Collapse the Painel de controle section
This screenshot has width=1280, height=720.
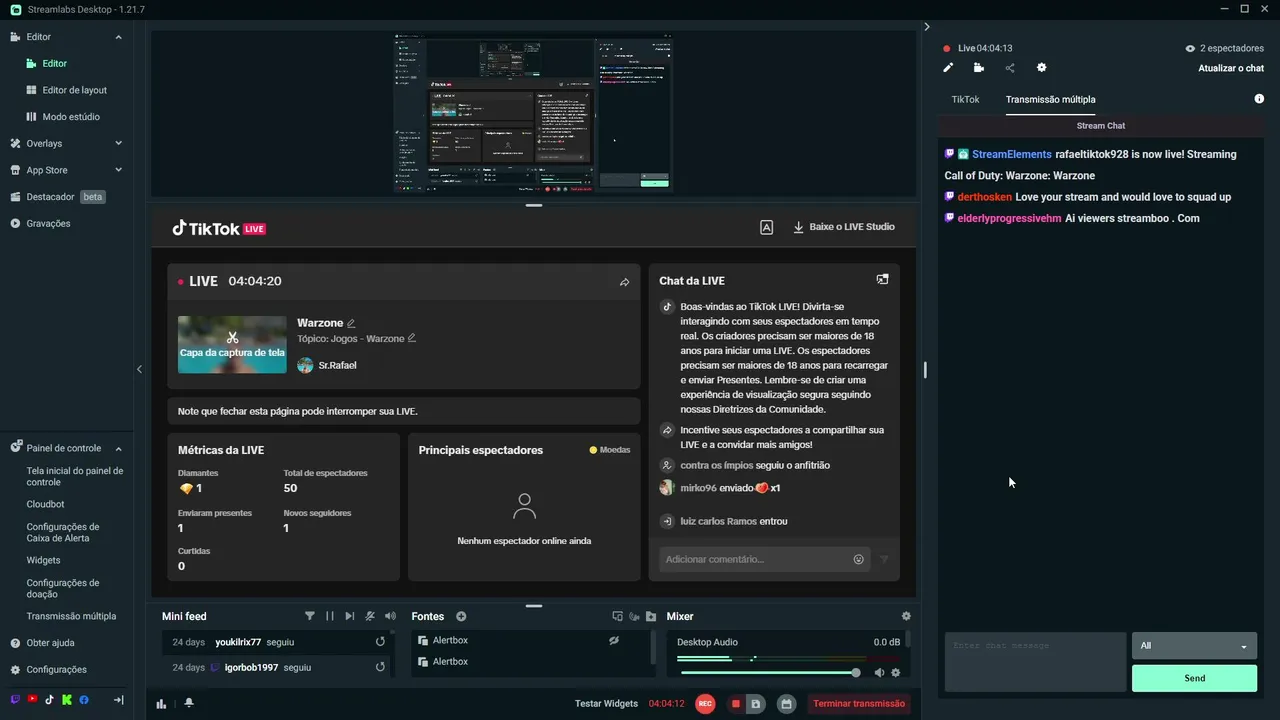tap(118, 448)
